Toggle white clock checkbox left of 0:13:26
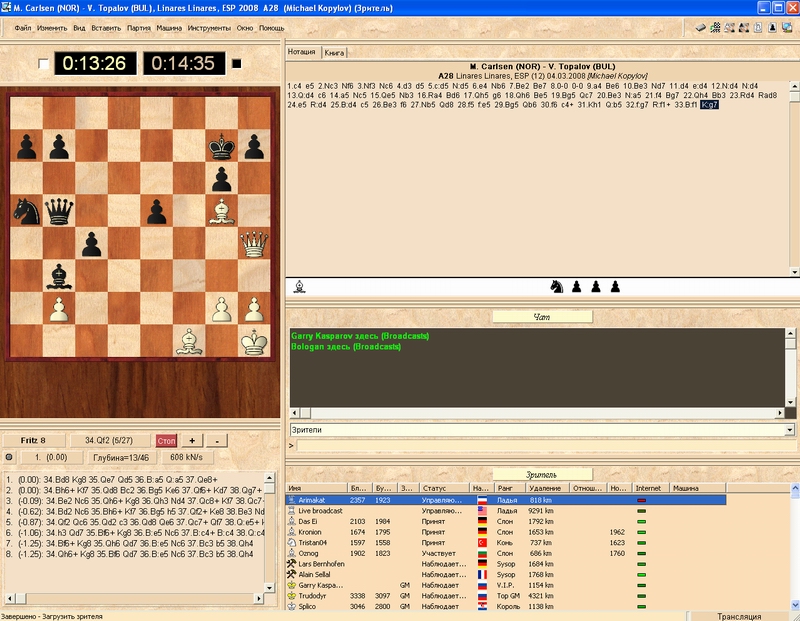 [43, 65]
